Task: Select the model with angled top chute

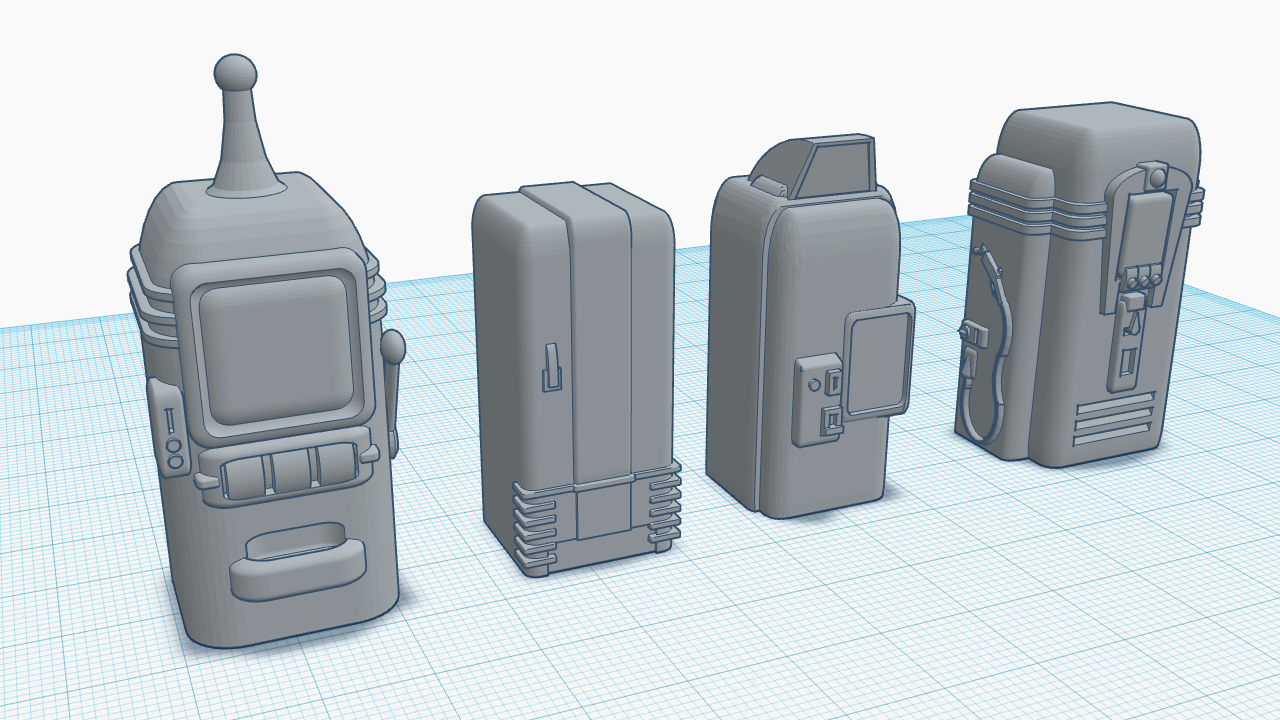Action: (810, 326)
